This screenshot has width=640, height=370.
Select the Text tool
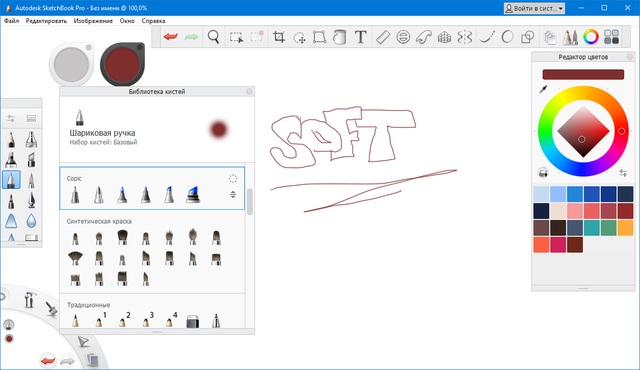click(360, 37)
